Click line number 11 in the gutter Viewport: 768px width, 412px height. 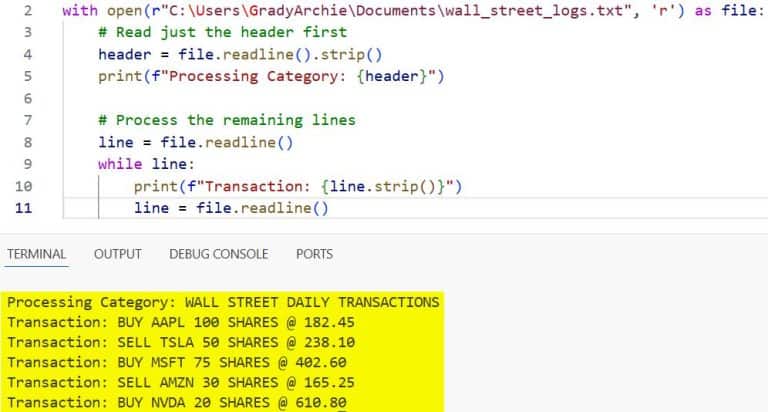[24, 208]
